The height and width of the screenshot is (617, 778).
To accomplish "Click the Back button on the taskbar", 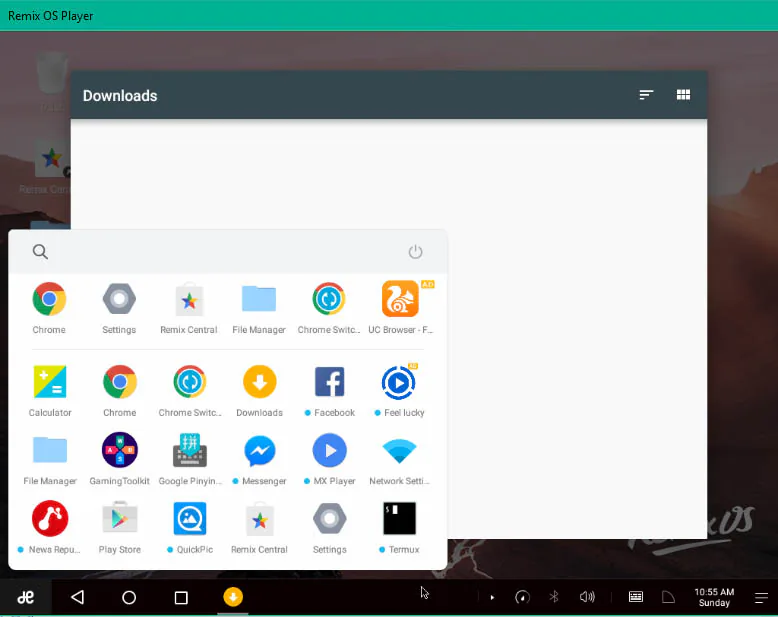I will click(x=78, y=597).
